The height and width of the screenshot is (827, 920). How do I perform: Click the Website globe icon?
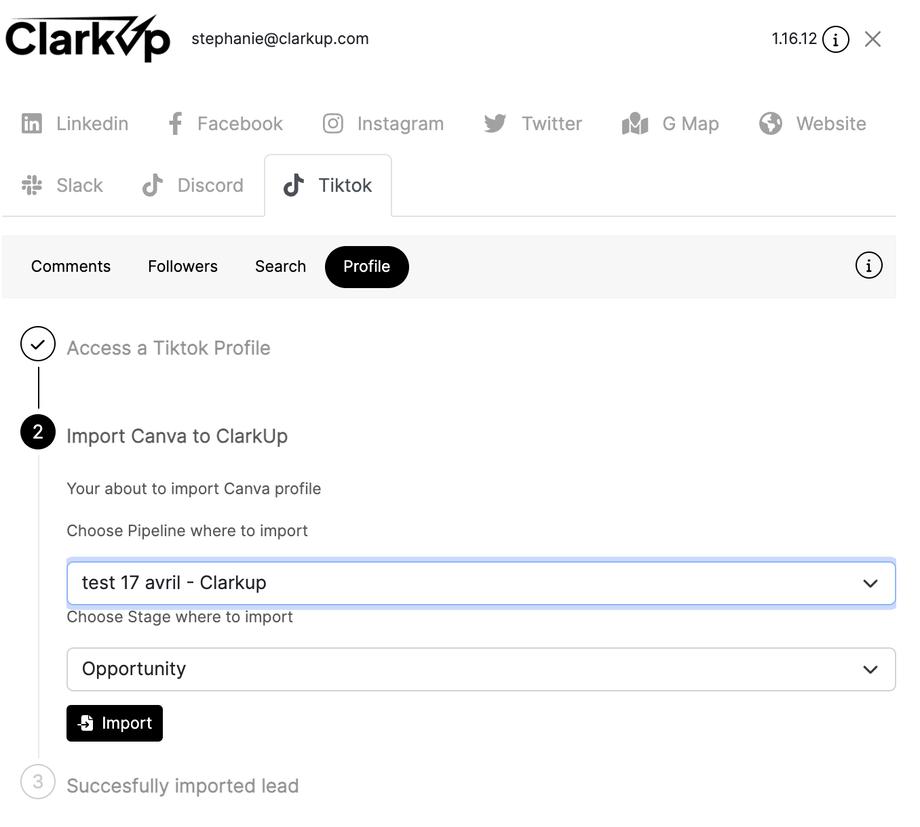tap(770, 124)
